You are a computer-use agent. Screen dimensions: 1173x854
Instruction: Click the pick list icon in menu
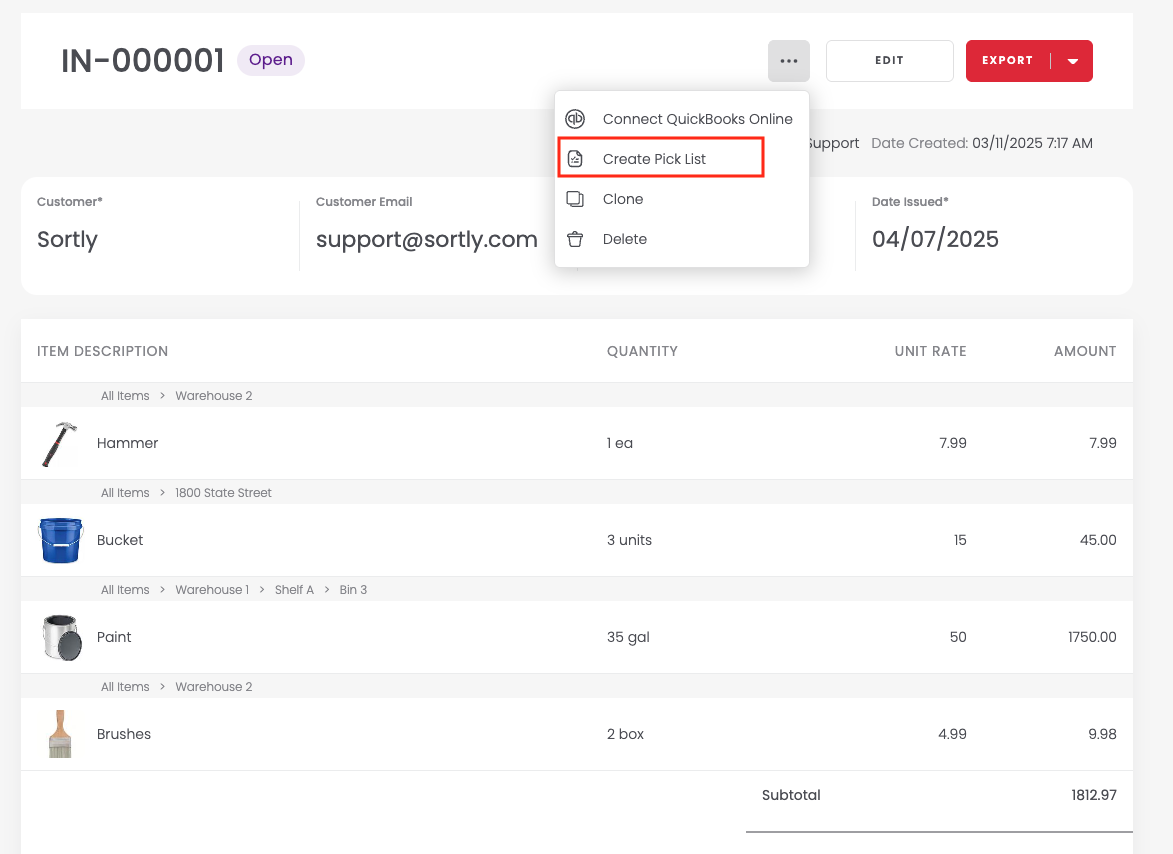tap(575, 159)
